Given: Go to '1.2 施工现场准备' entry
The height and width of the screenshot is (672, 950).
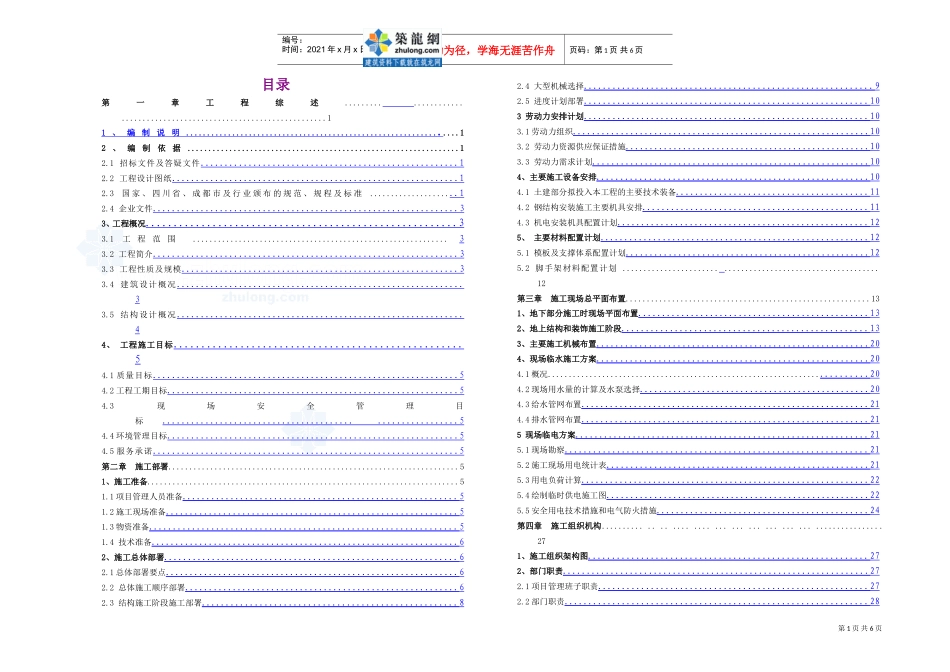Looking at the screenshot, I should point(282,512).
